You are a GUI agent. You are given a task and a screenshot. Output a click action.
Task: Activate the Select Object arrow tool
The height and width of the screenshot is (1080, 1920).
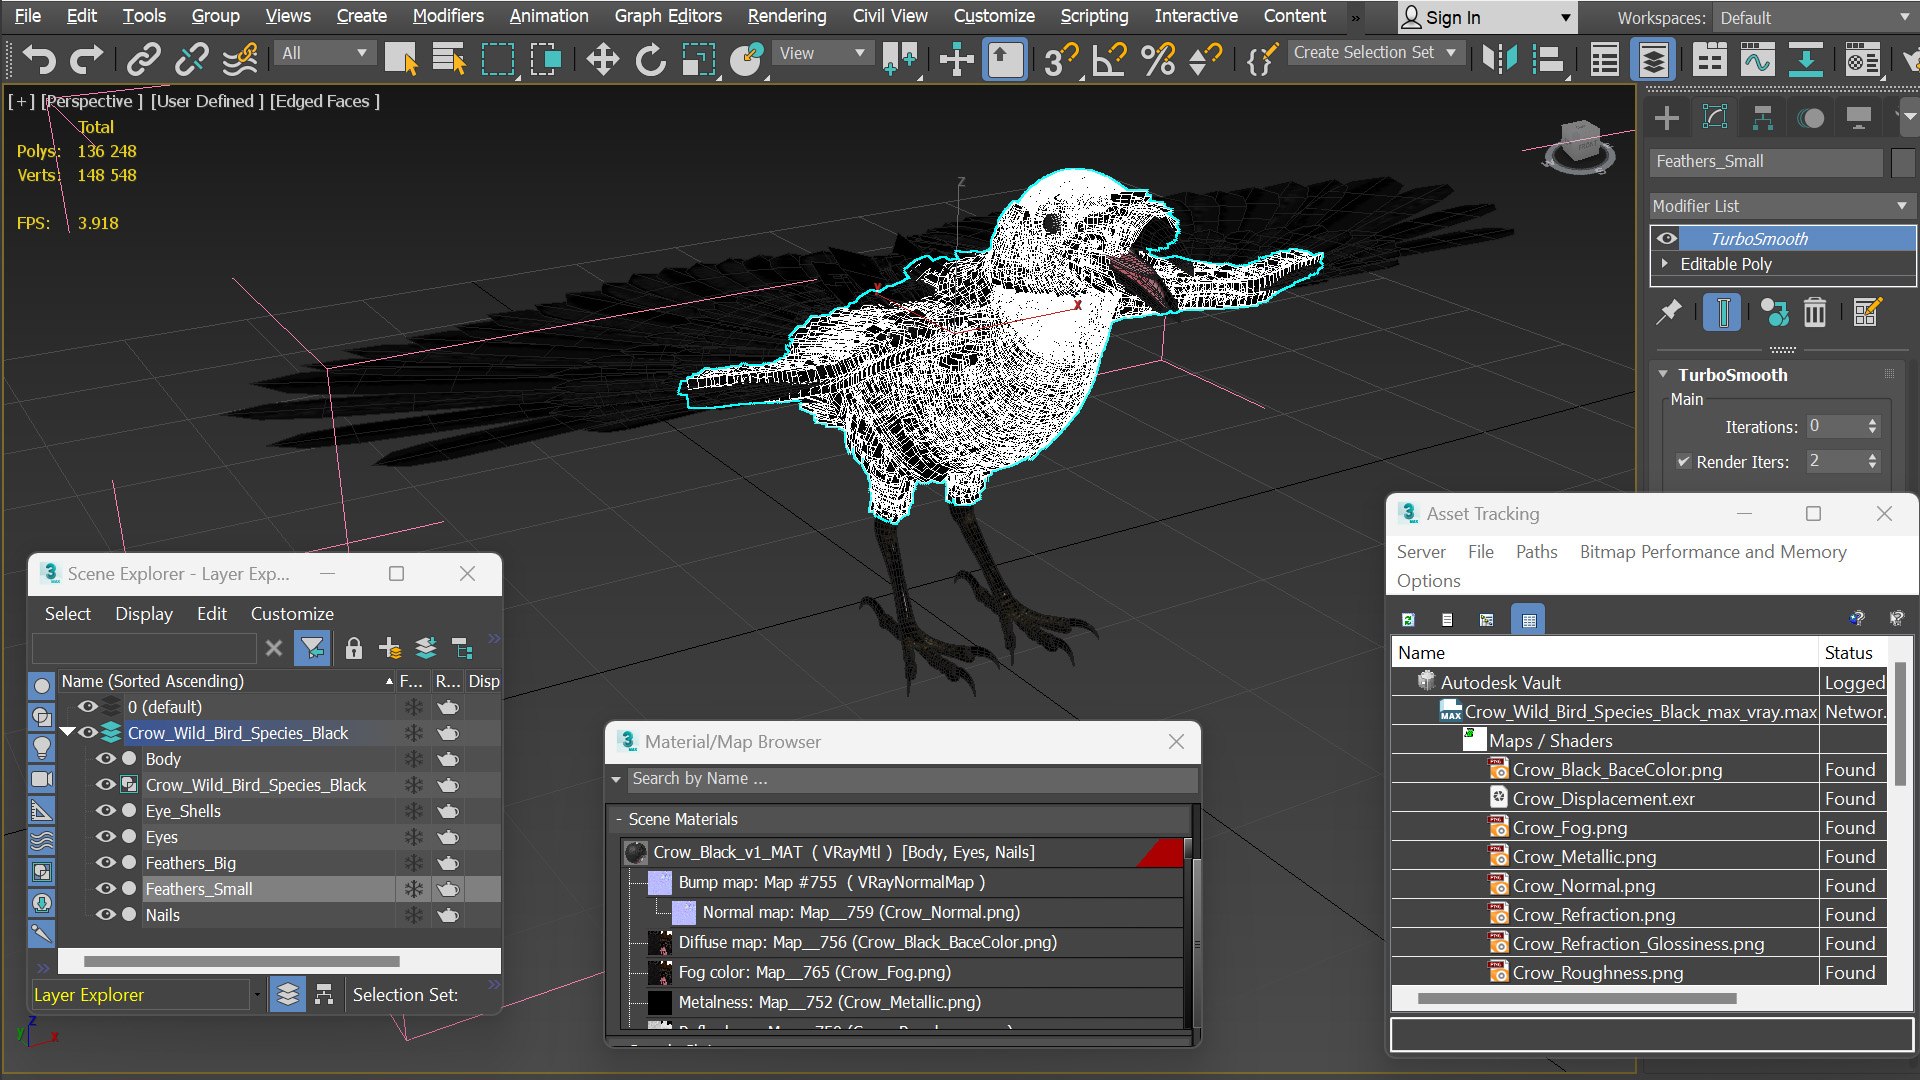point(401,59)
